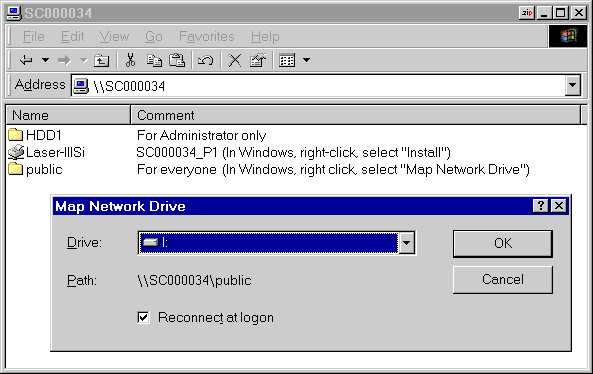Click the Views toolbar icon
The width and height of the screenshot is (593, 374).
(287, 60)
